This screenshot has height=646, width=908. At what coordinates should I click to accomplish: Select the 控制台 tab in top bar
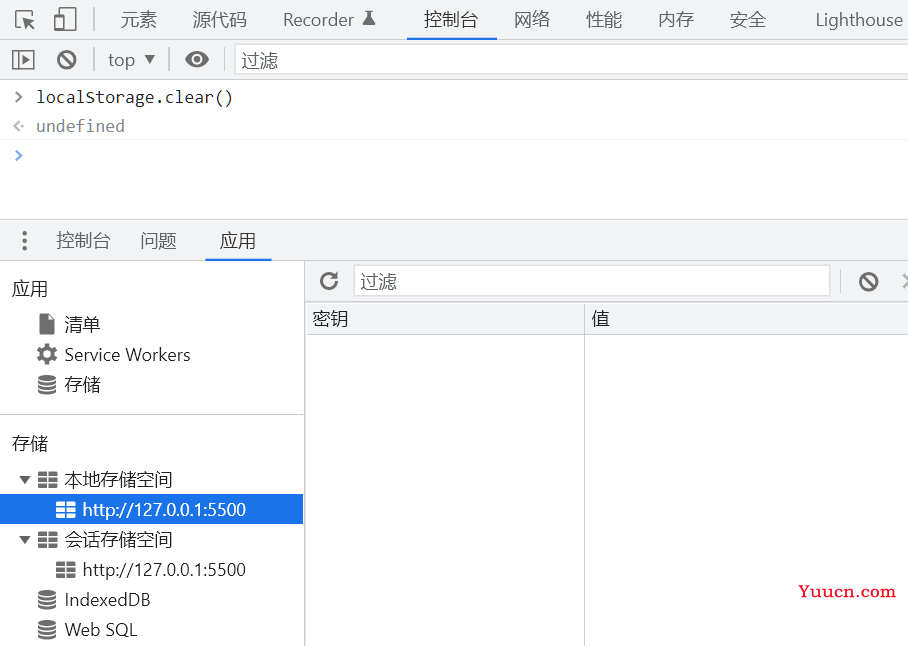click(x=451, y=20)
